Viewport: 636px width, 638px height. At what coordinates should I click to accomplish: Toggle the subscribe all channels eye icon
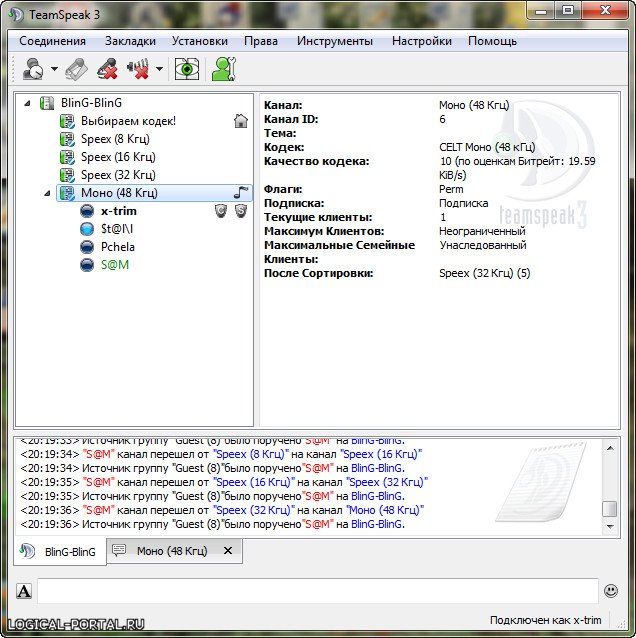click(x=187, y=69)
